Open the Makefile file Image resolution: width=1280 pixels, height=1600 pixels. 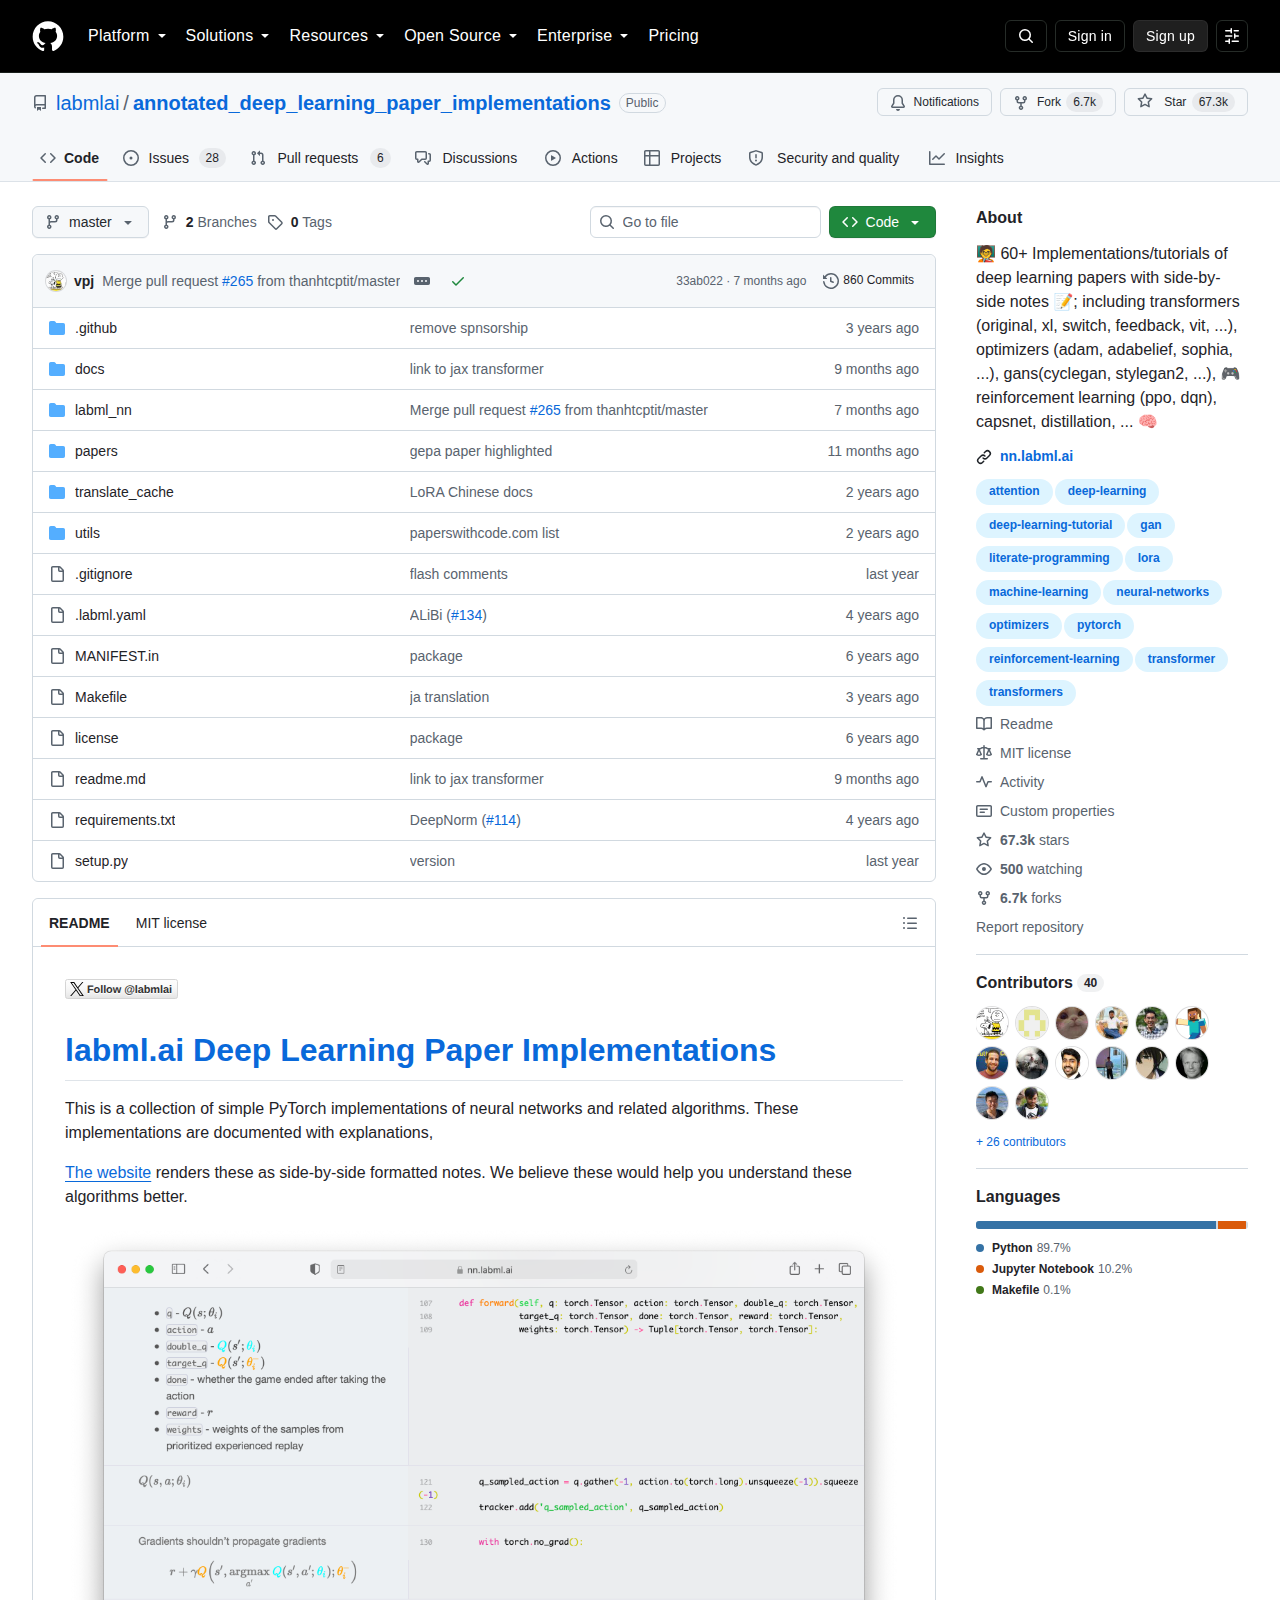[x=101, y=697]
